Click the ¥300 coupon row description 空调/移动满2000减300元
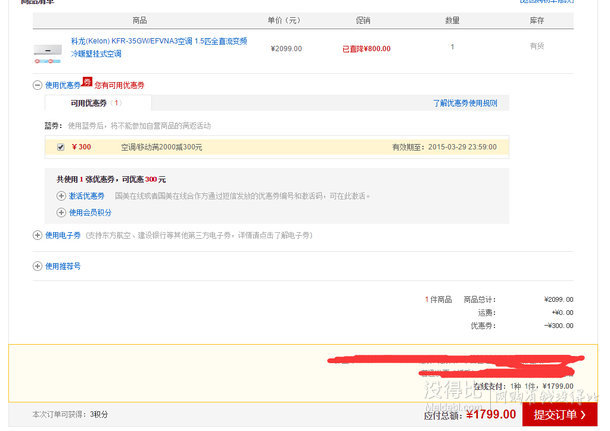The image size is (610, 431). (x=161, y=147)
